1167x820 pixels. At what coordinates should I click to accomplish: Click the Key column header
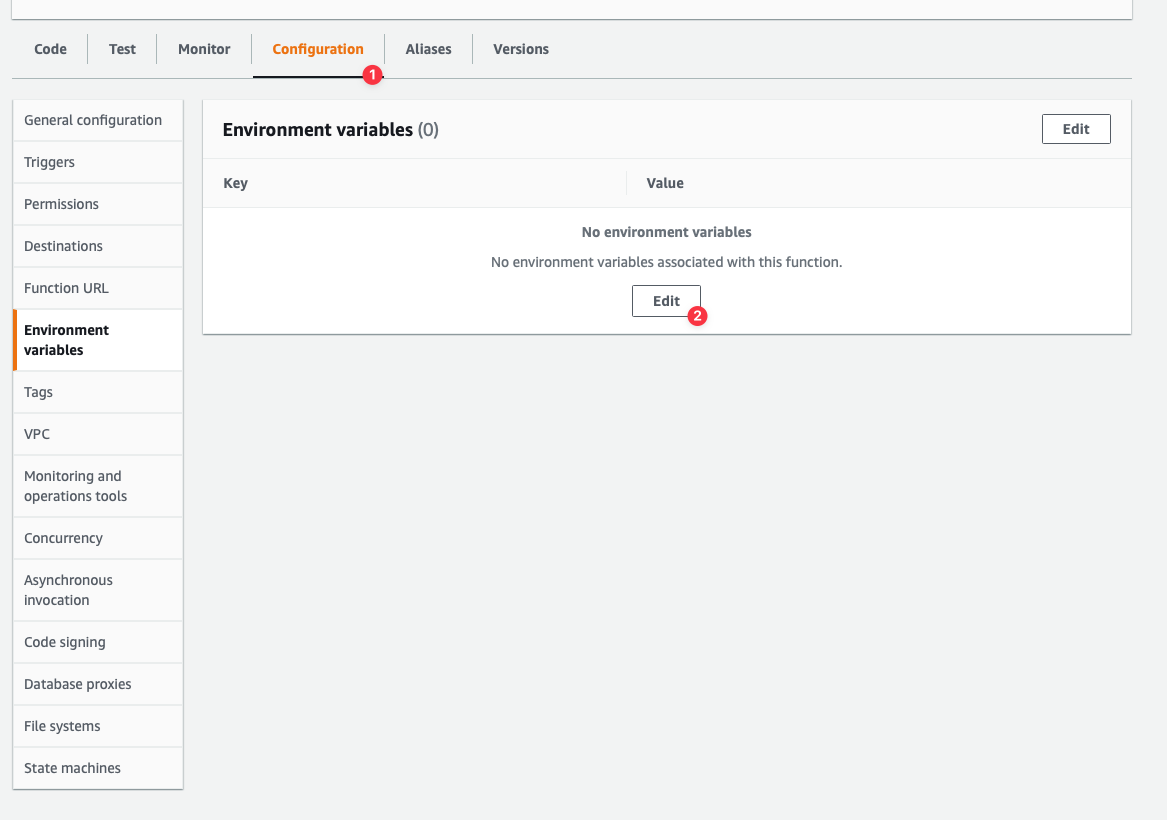pos(235,183)
